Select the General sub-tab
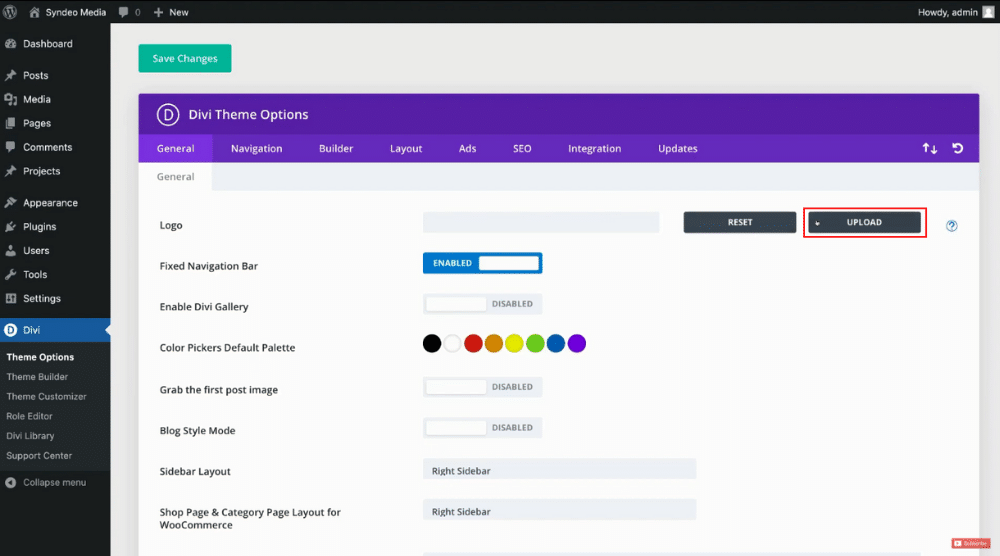 (175, 177)
